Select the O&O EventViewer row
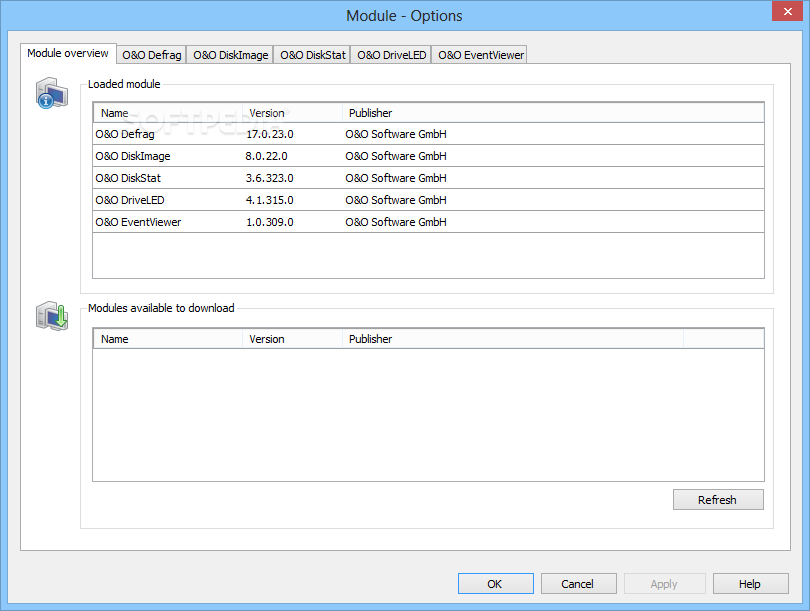 click(x=428, y=222)
